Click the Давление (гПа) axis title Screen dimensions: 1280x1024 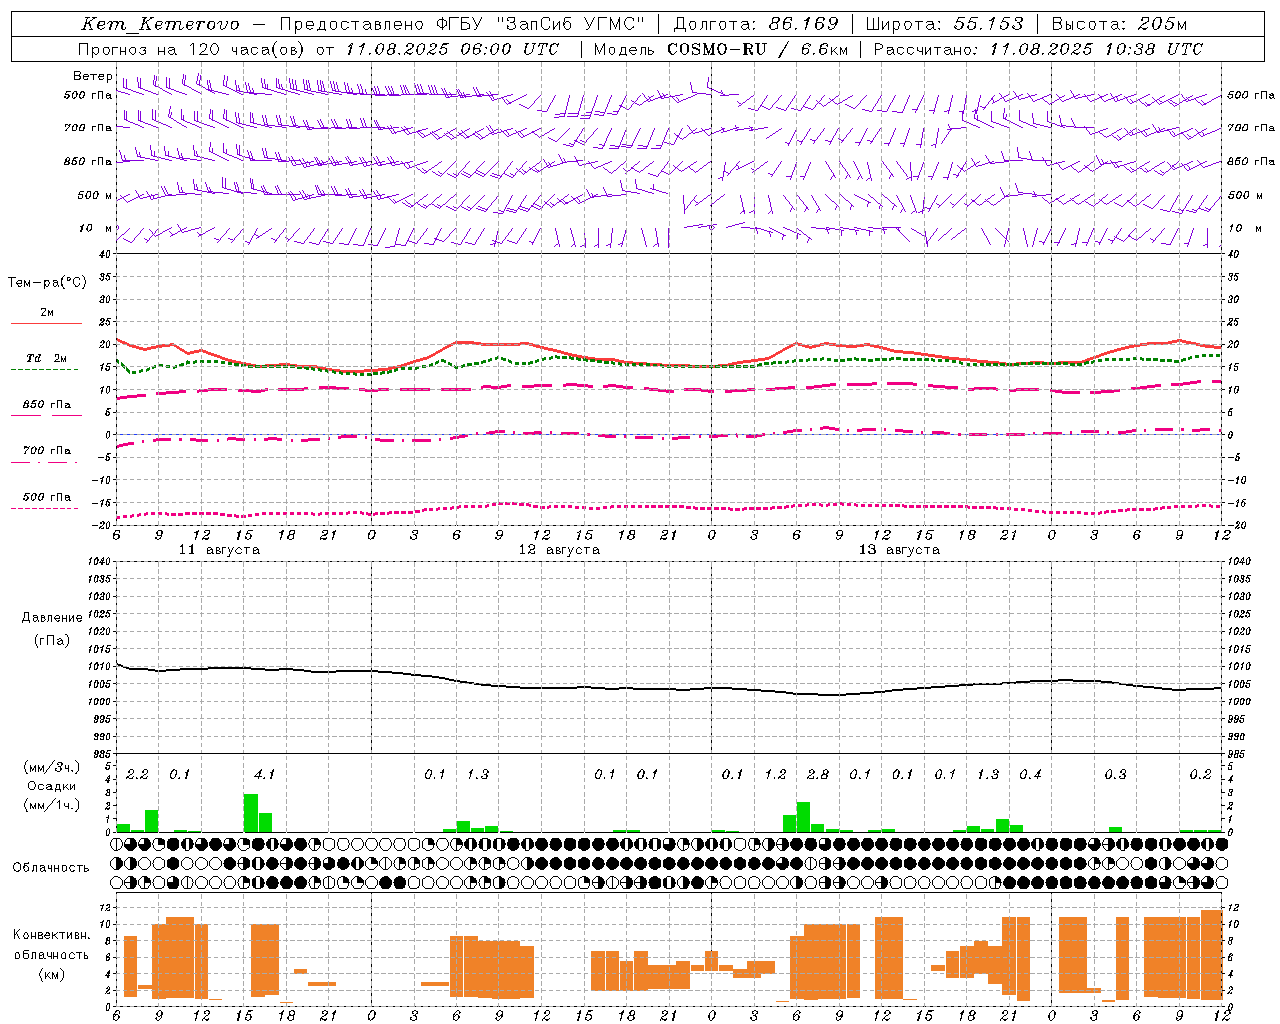(50, 629)
